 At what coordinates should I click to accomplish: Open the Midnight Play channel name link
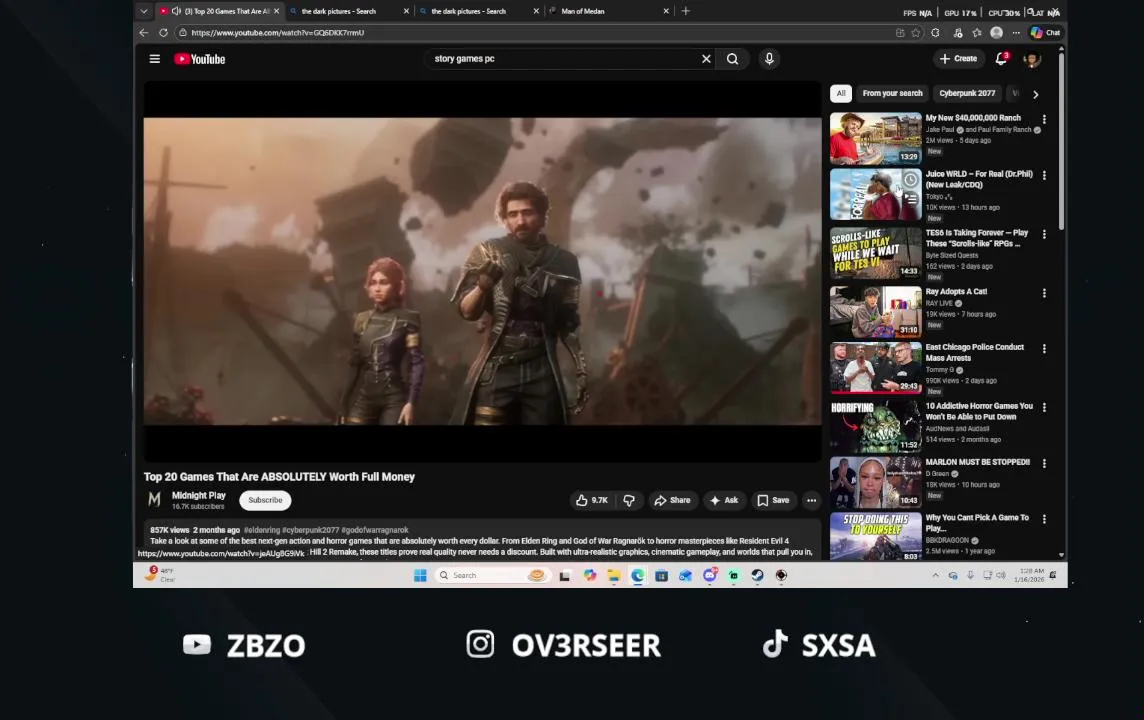click(x=198, y=495)
